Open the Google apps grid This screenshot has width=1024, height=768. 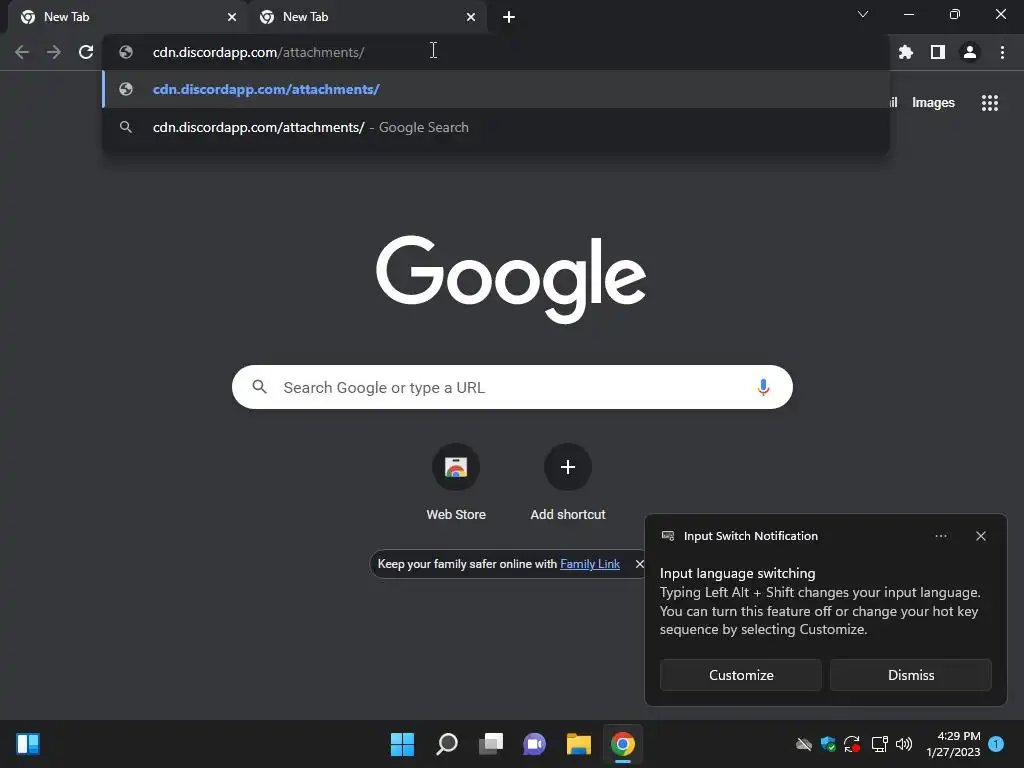click(x=990, y=103)
